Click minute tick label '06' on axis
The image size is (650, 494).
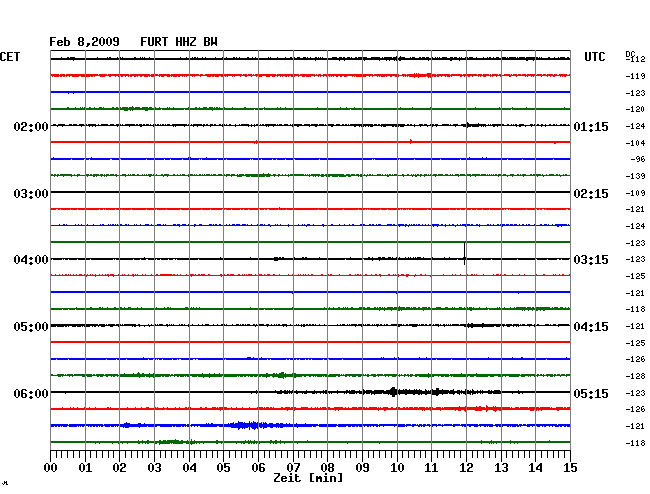(x=258, y=467)
